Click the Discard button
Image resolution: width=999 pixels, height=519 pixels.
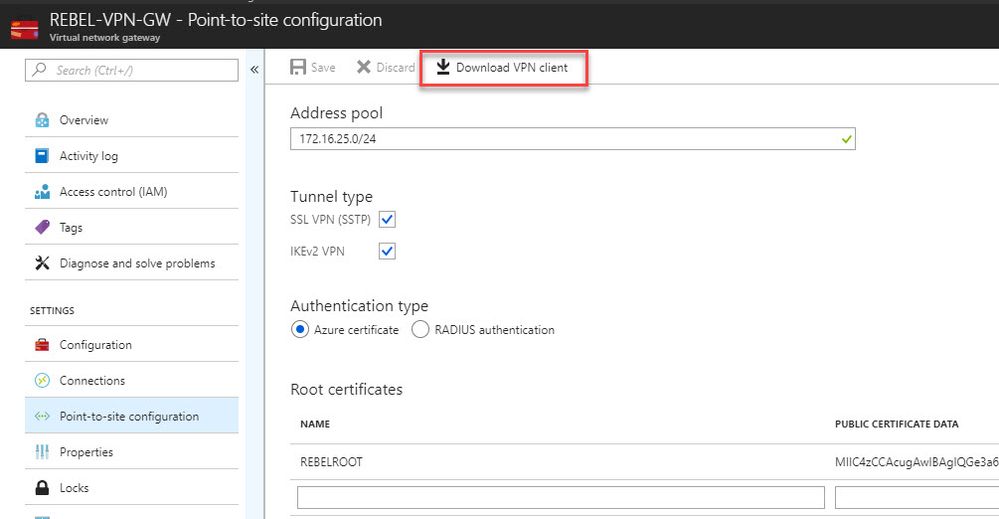386,68
